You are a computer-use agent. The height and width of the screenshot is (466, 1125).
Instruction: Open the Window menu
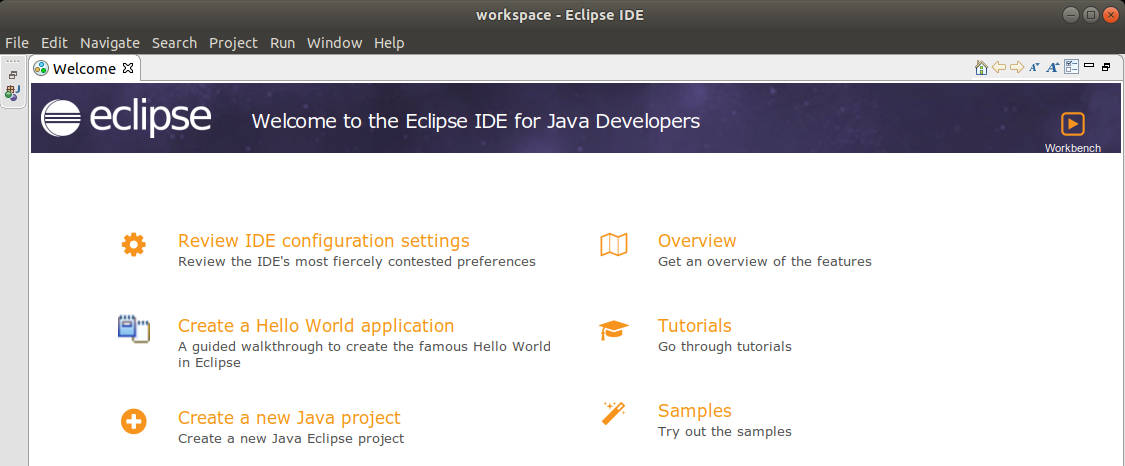tap(334, 43)
